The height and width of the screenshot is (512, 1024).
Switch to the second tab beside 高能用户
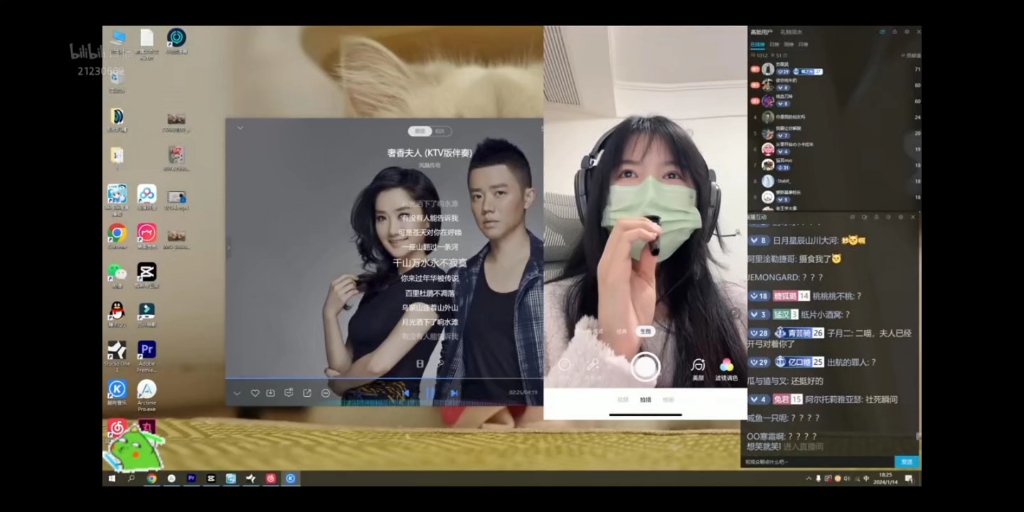(x=791, y=32)
